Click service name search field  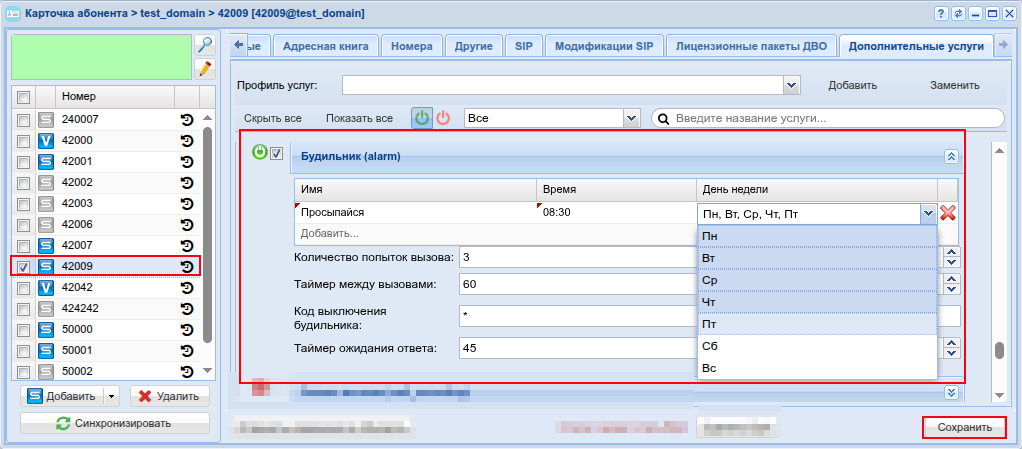[x=828, y=119]
